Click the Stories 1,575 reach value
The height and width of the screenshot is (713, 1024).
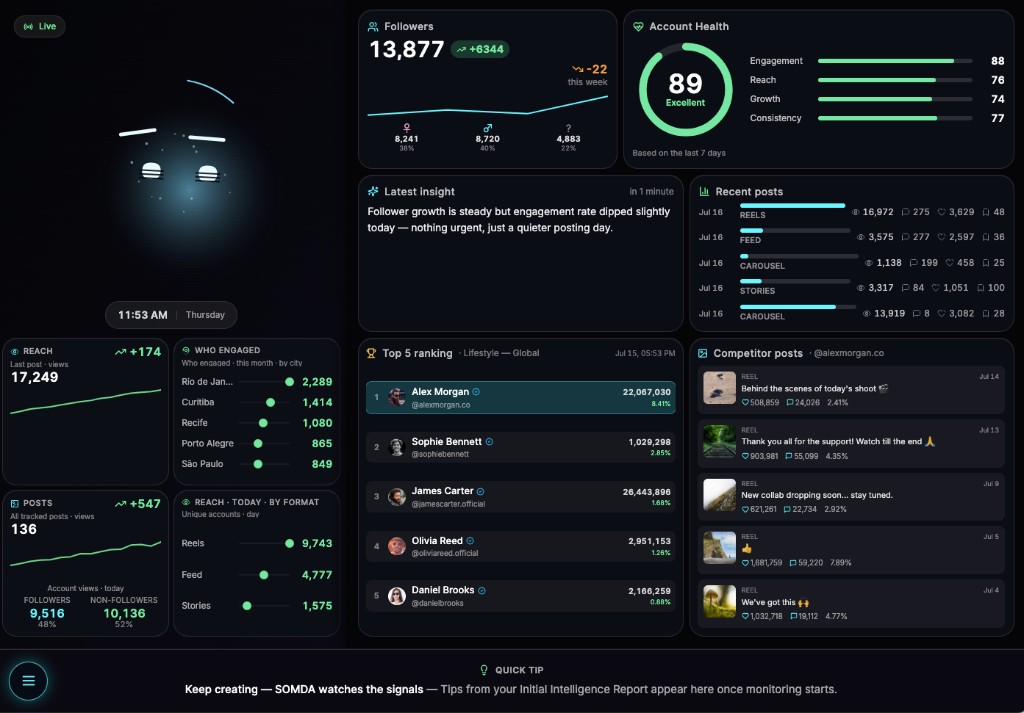point(317,605)
